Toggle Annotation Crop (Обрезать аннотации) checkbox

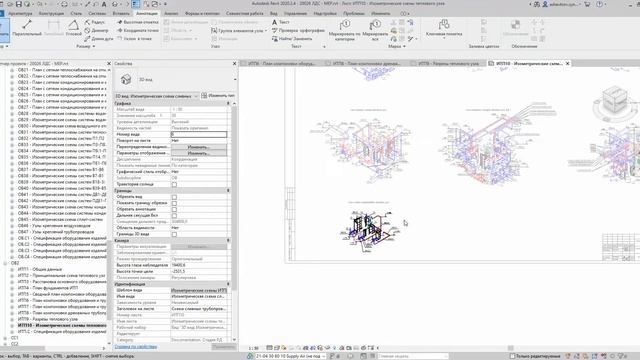coord(174,209)
